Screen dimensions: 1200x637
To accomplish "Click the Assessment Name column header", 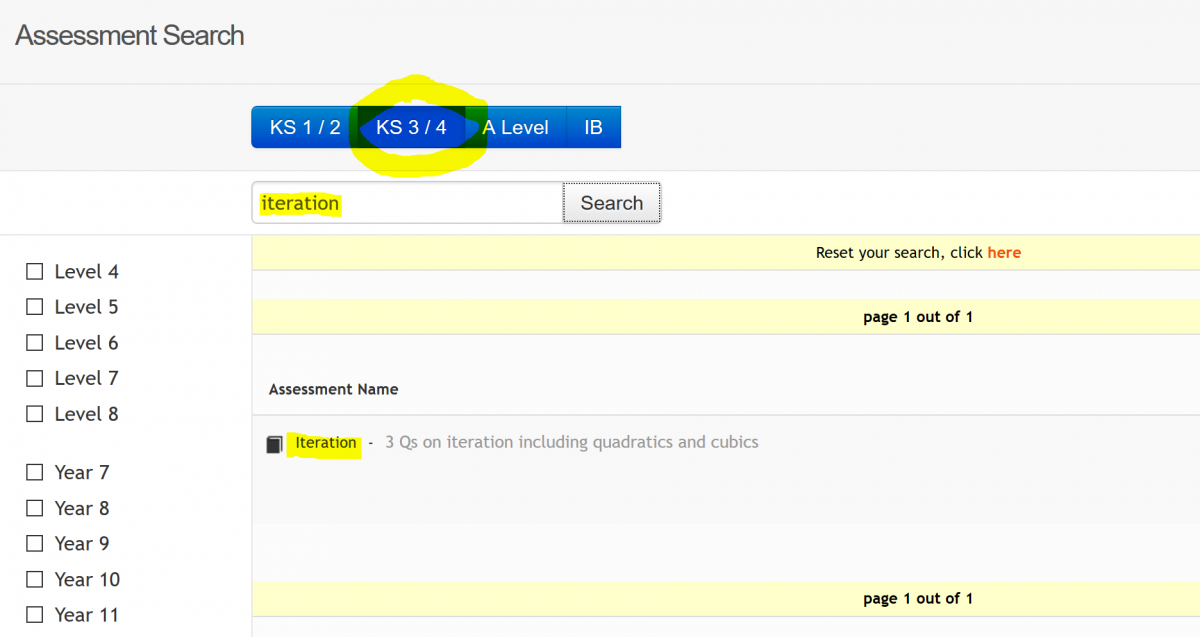I will pyautogui.click(x=333, y=390).
